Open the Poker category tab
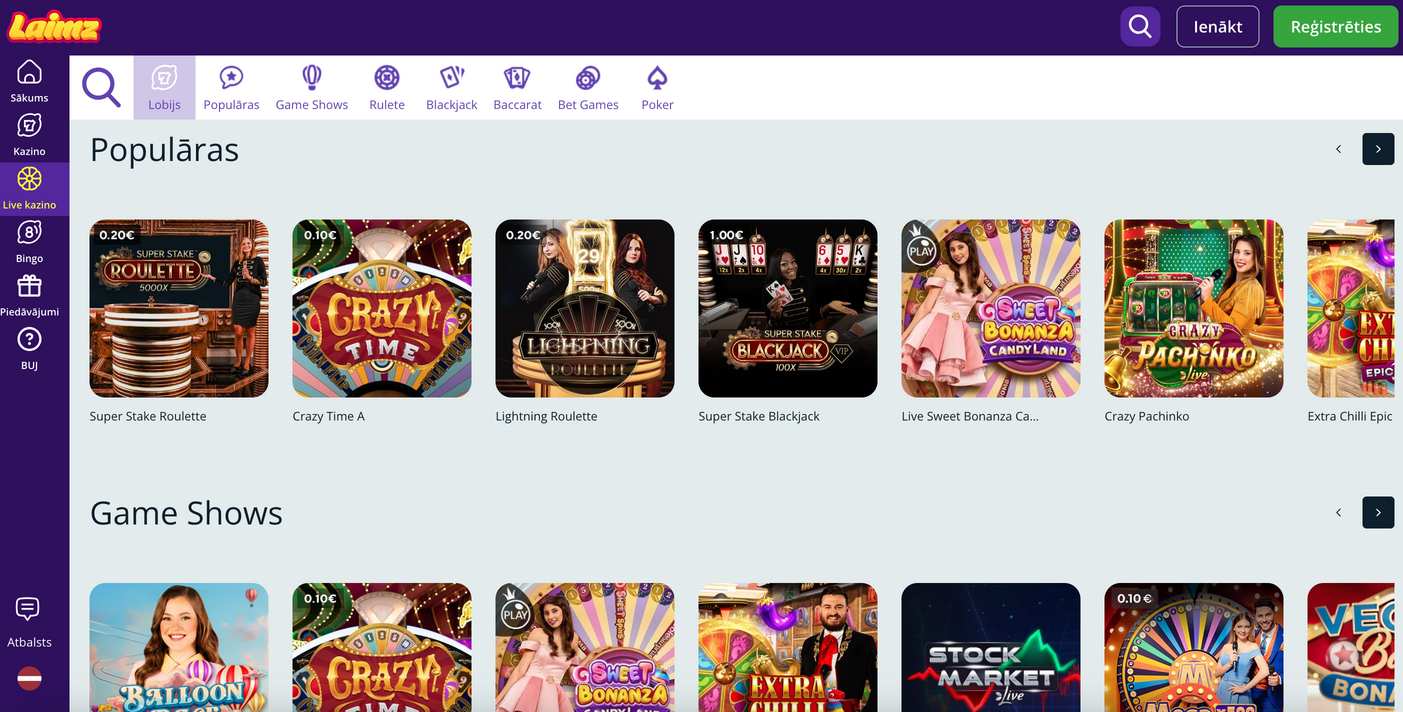 click(657, 88)
